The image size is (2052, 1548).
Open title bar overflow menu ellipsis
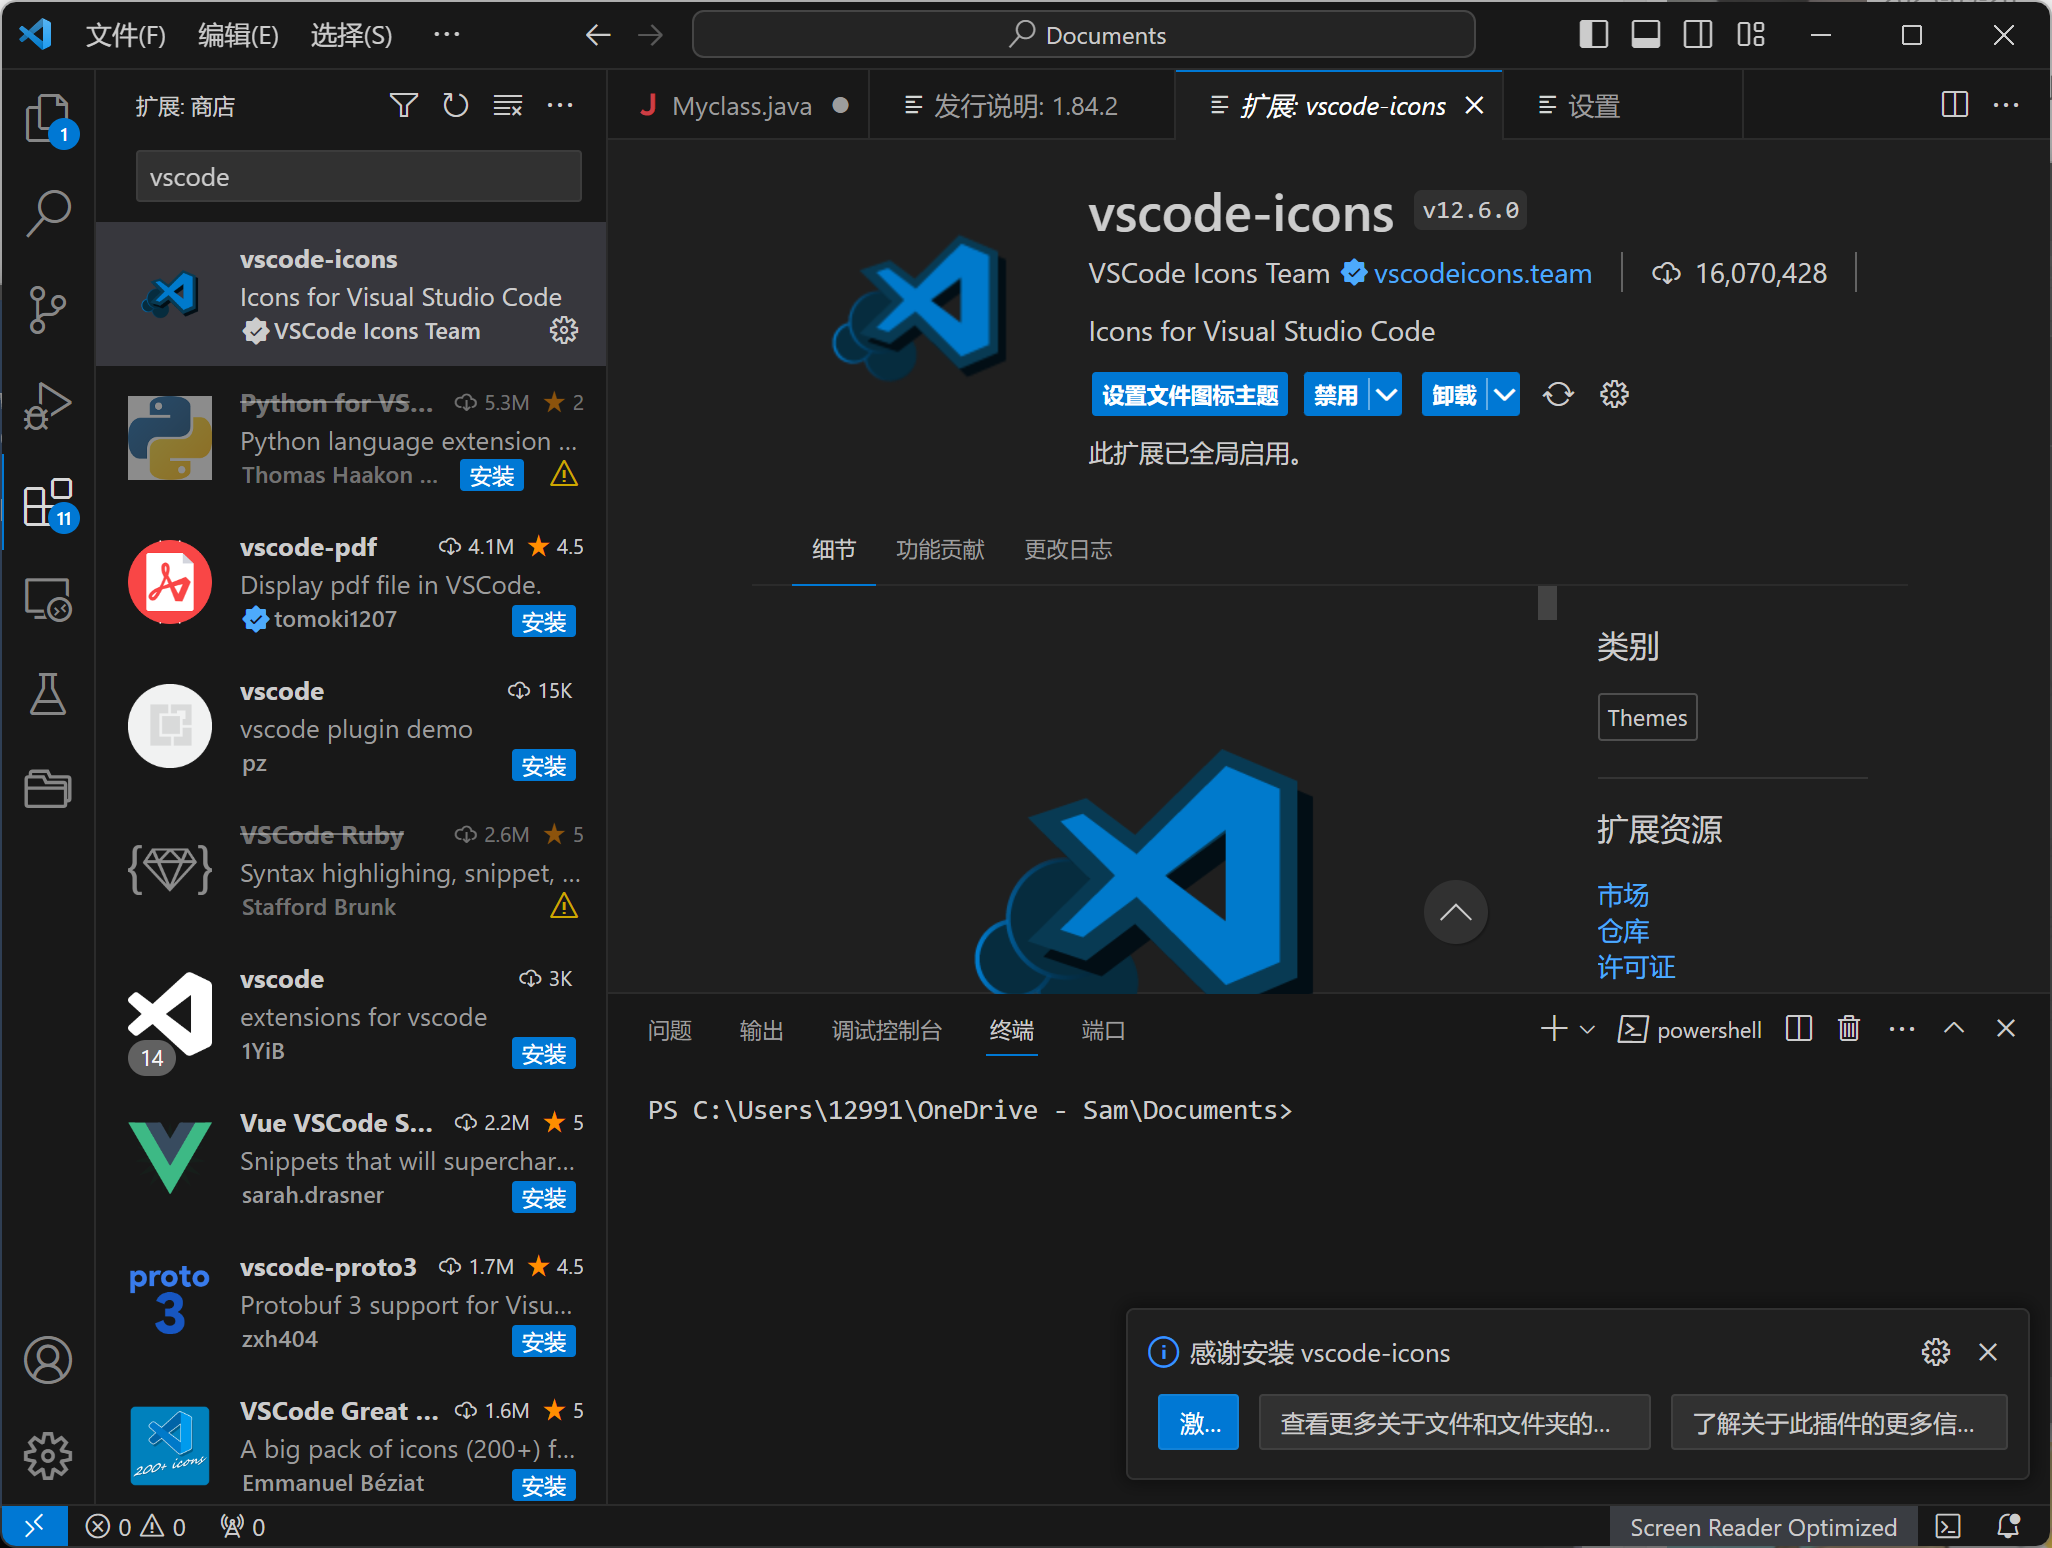tap(447, 35)
